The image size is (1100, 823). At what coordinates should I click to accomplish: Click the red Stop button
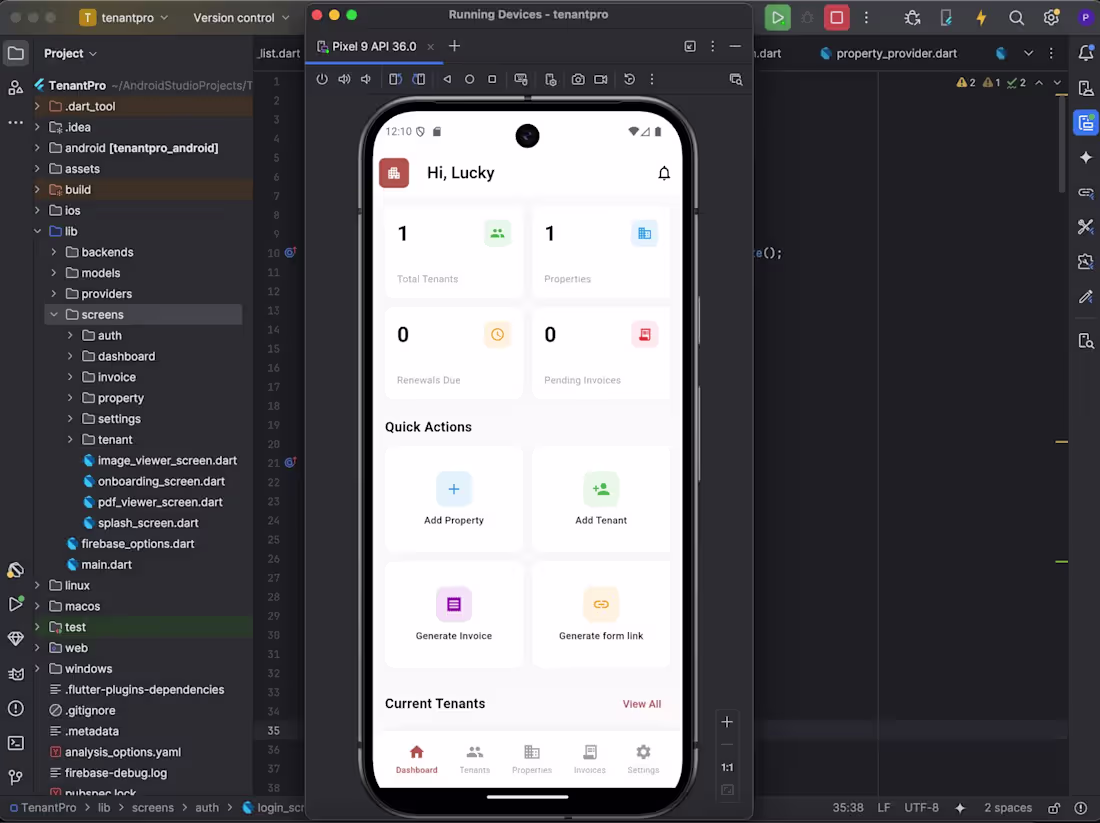[836, 18]
